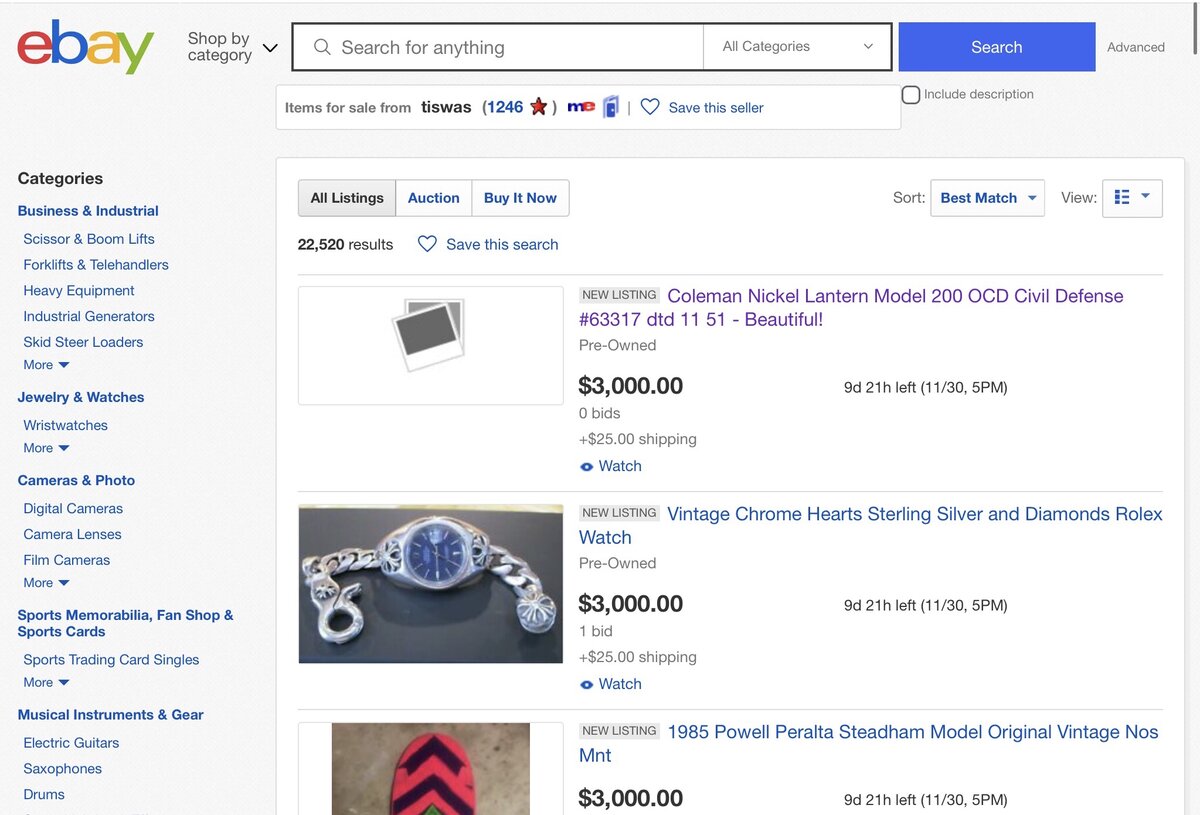Open the Advanced search link

1135,47
